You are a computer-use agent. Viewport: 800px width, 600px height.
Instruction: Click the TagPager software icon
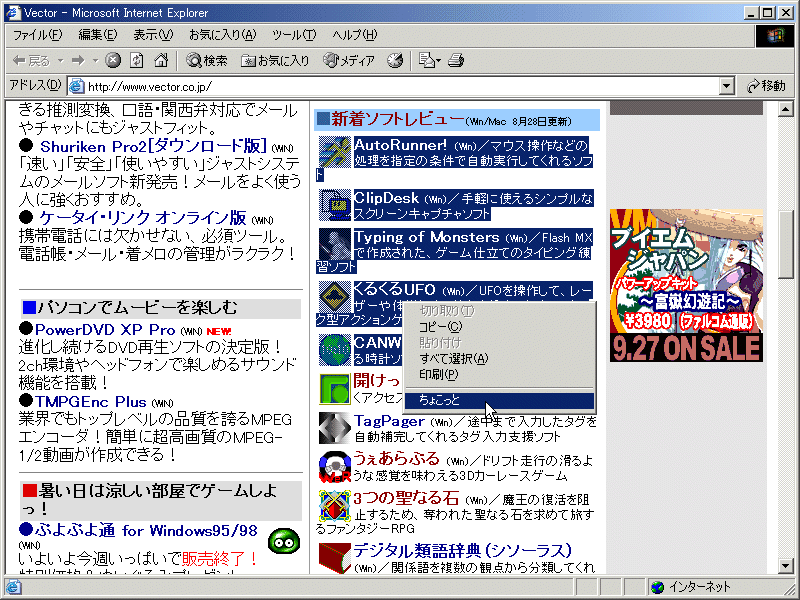point(335,428)
